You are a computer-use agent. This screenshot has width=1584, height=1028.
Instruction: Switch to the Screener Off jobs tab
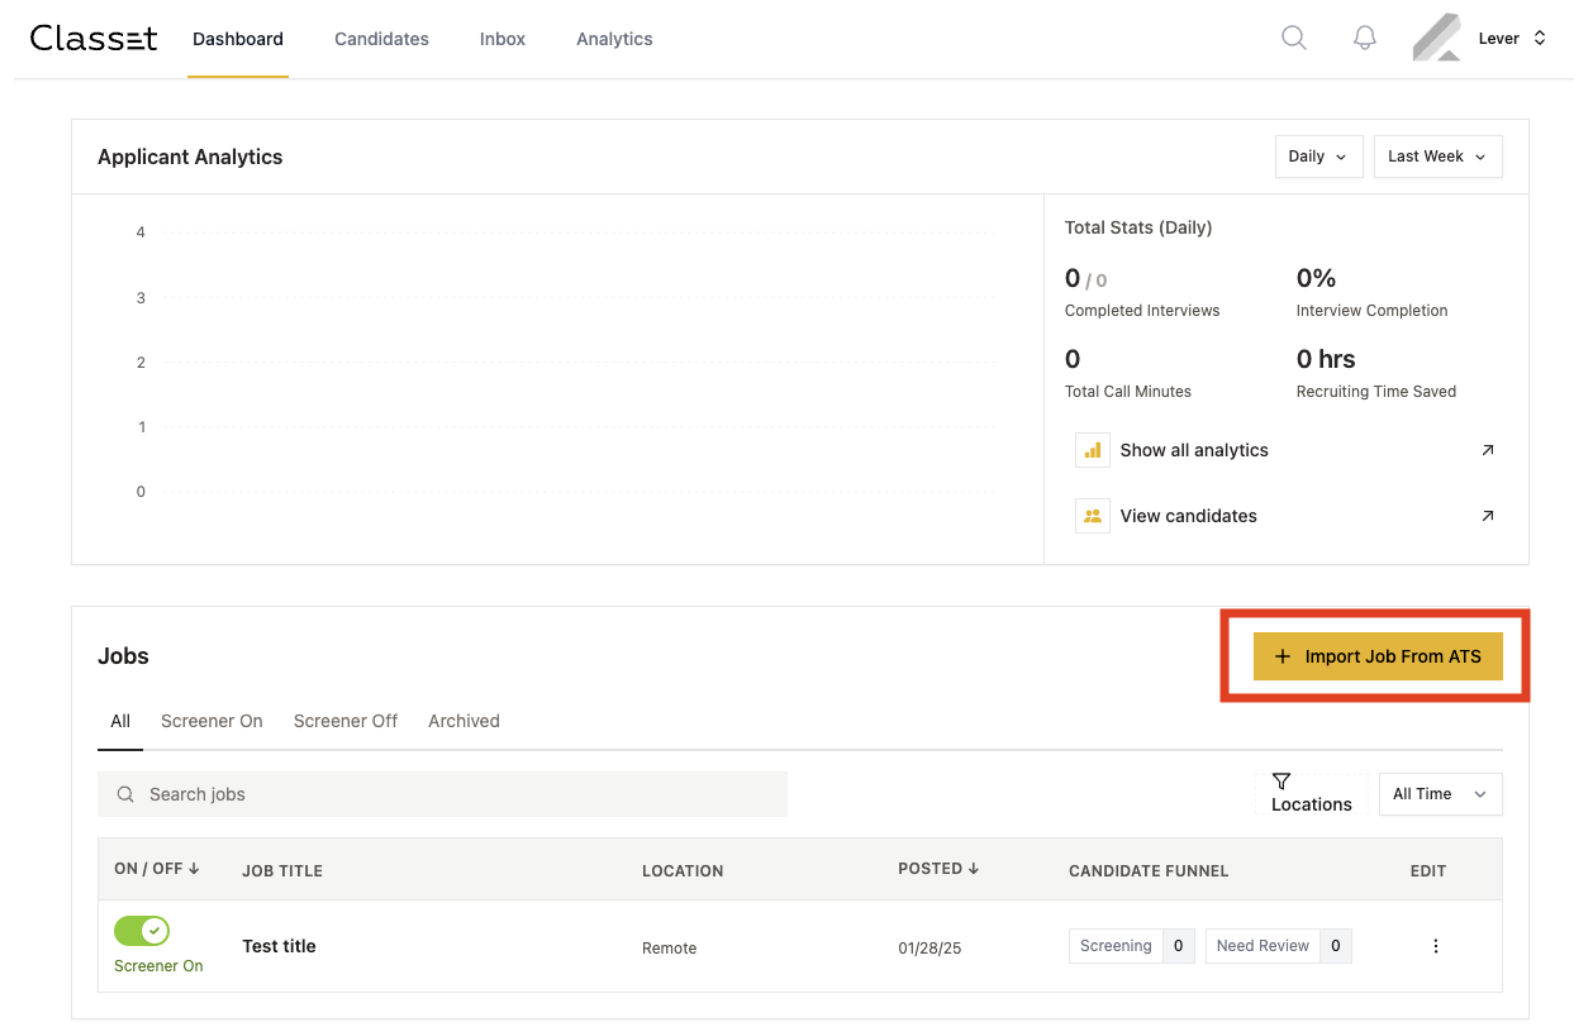(x=345, y=721)
